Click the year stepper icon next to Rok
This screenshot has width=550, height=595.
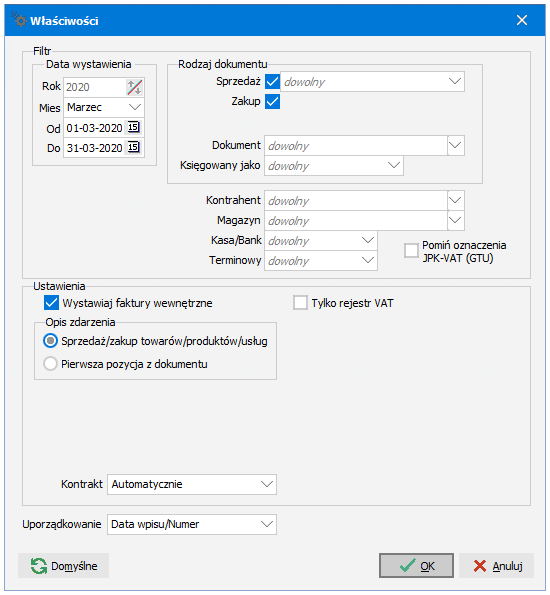(134, 87)
